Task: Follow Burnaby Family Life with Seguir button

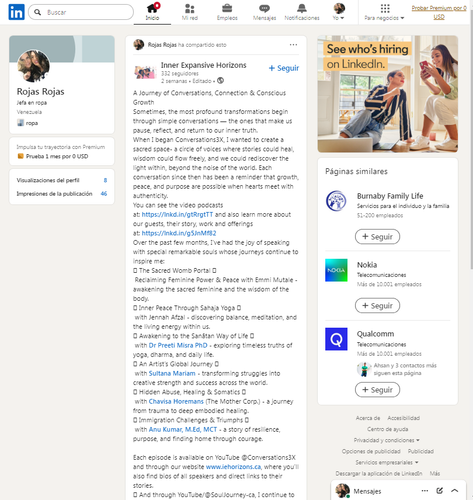Action: click(377, 237)
